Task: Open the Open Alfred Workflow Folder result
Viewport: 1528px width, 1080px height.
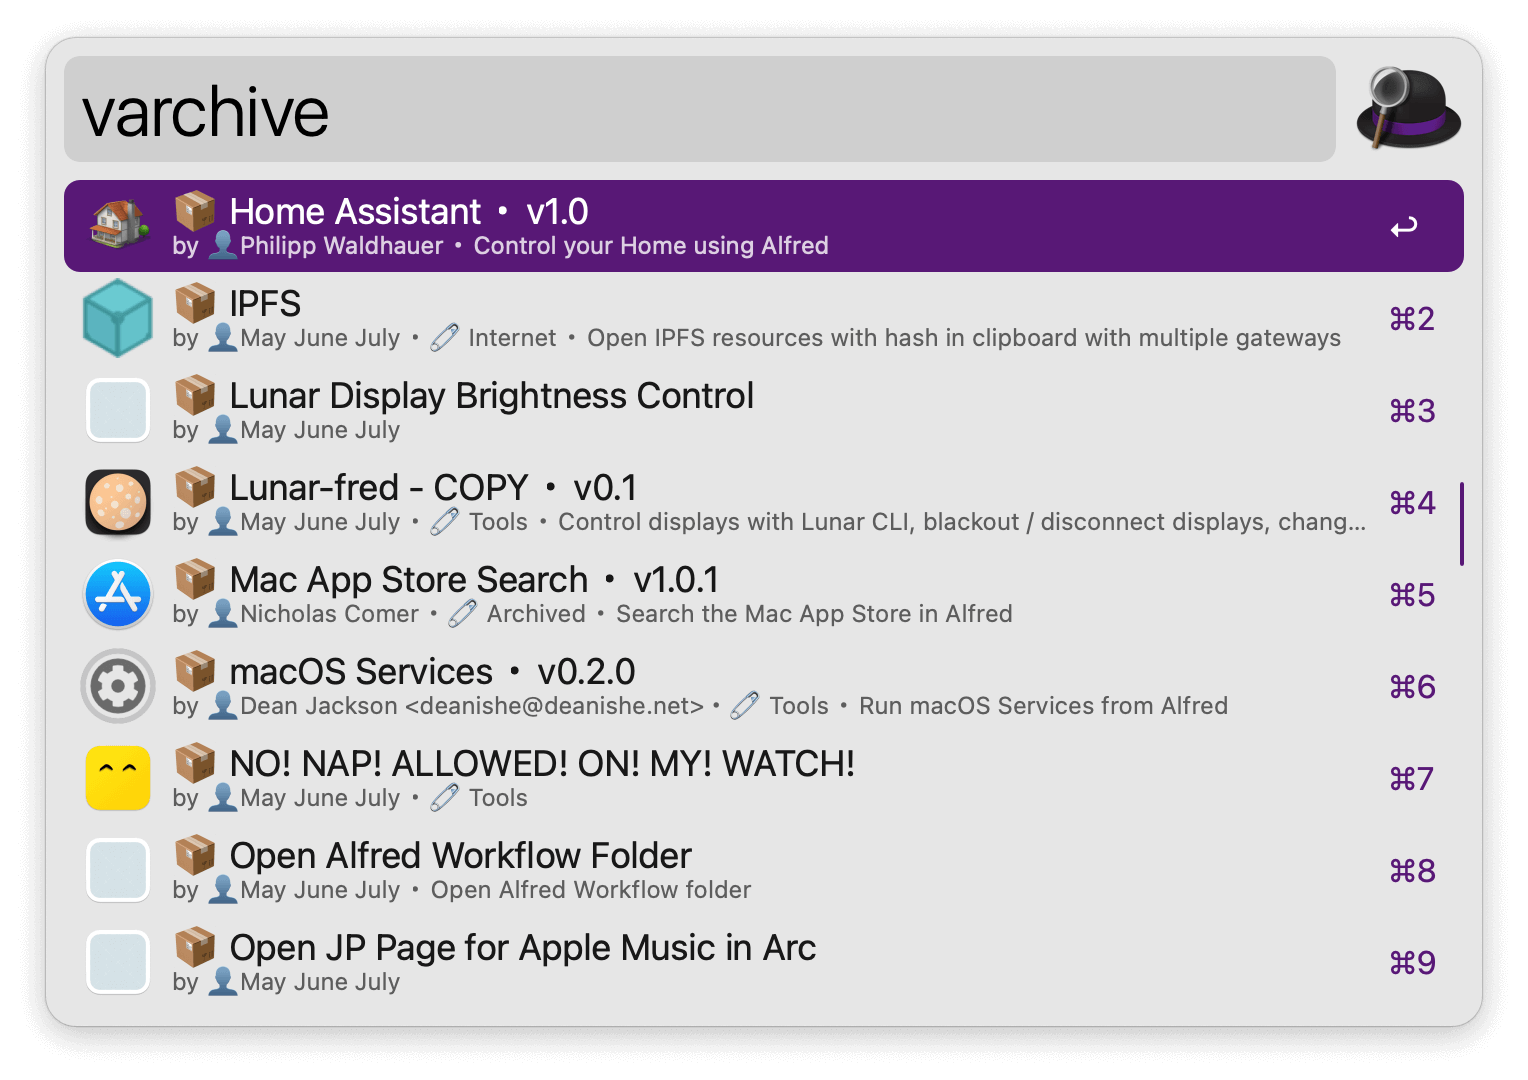Action: click(764, 870)
